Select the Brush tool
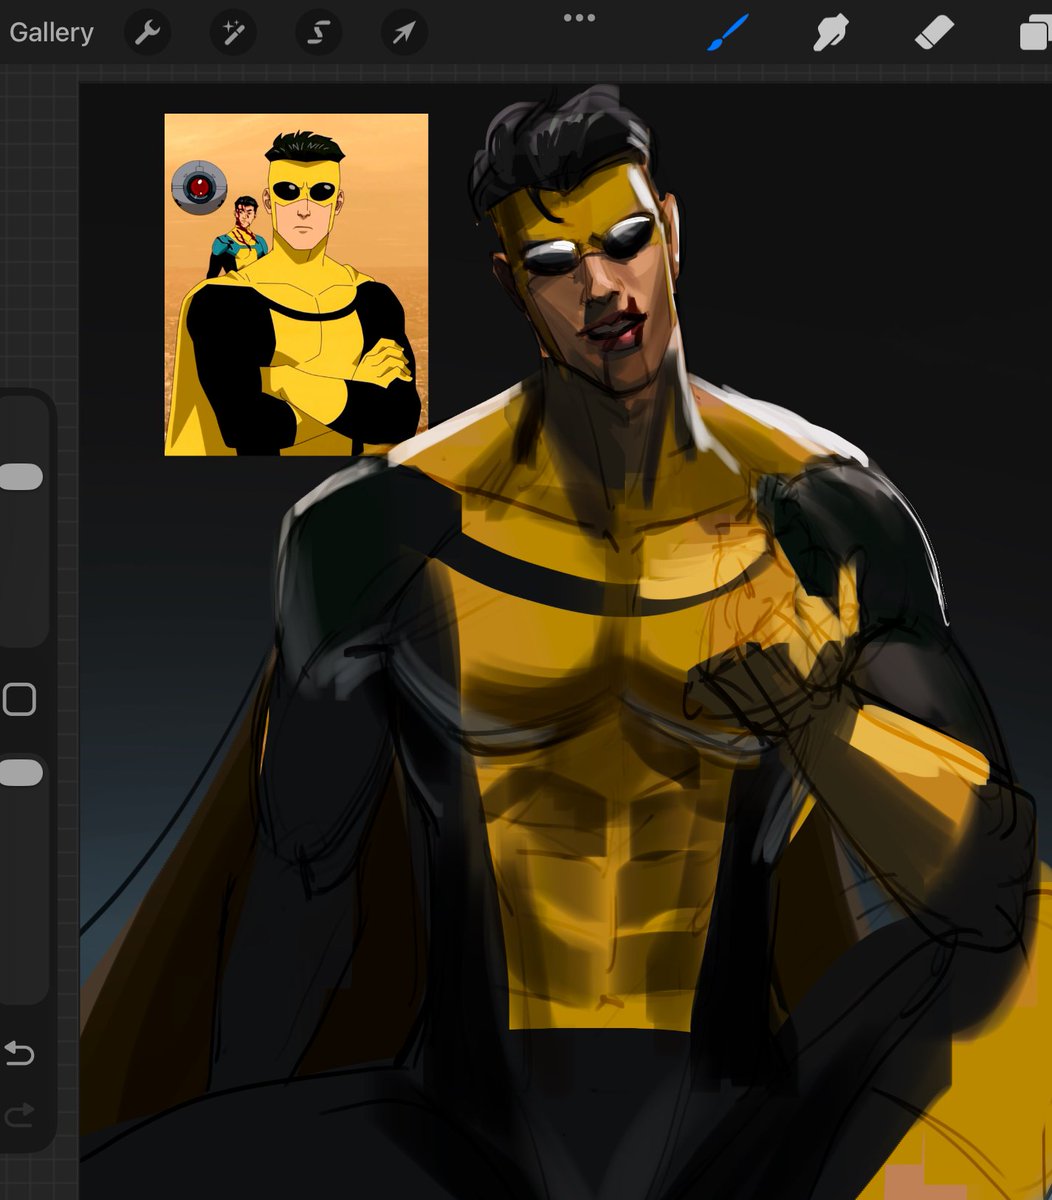1052x1200 pixels. point(728,33)
